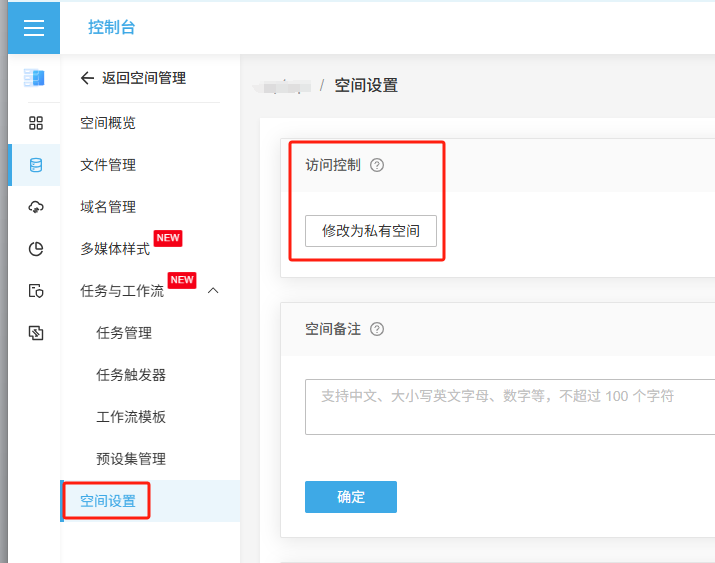The height and width of the screenshot is (563, 715).
Task: Focus the 空间备注 text field
Action: [510, 407]
